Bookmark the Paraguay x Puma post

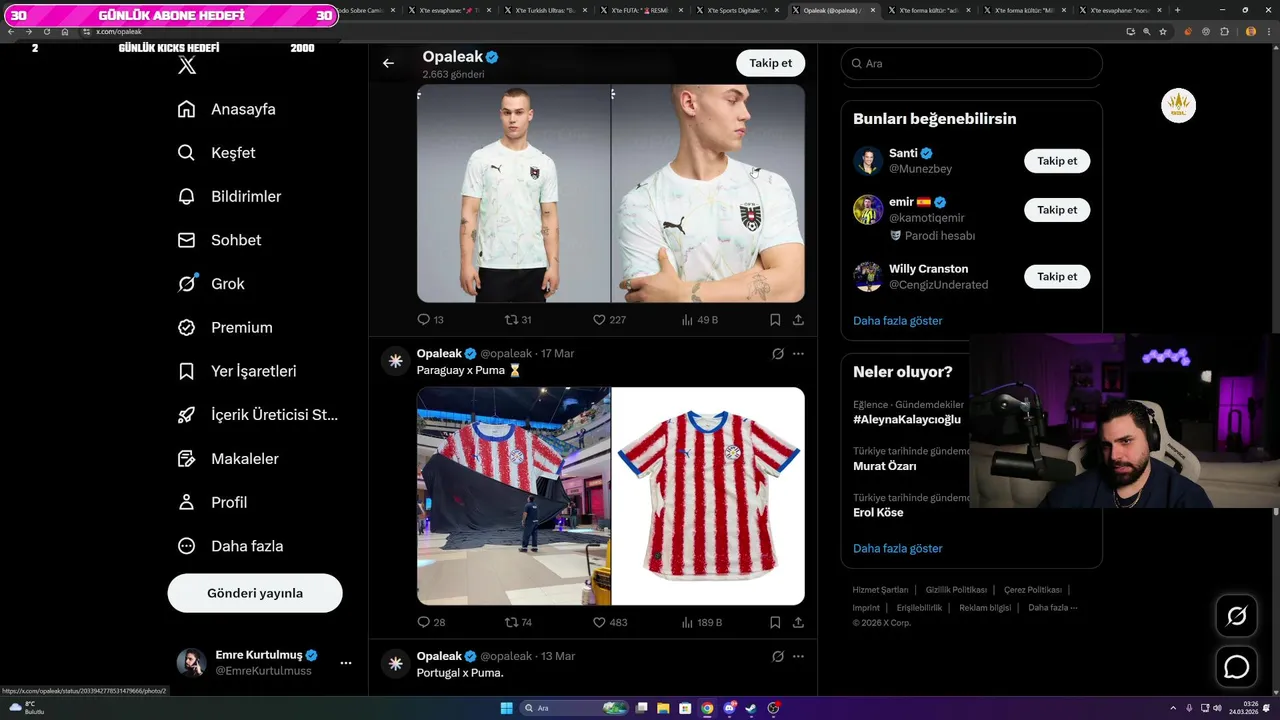tap(775, 622)
